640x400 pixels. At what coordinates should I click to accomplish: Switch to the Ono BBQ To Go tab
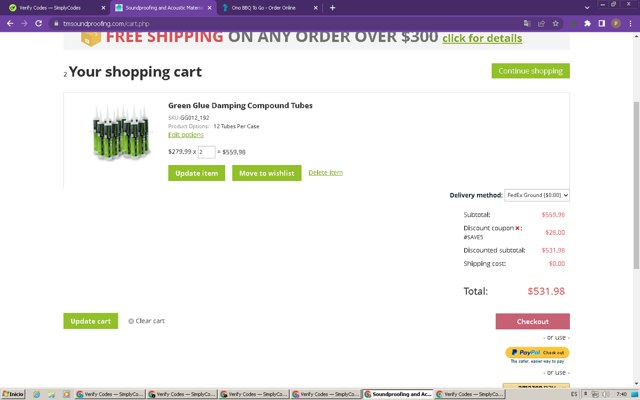tap(269, 8)
